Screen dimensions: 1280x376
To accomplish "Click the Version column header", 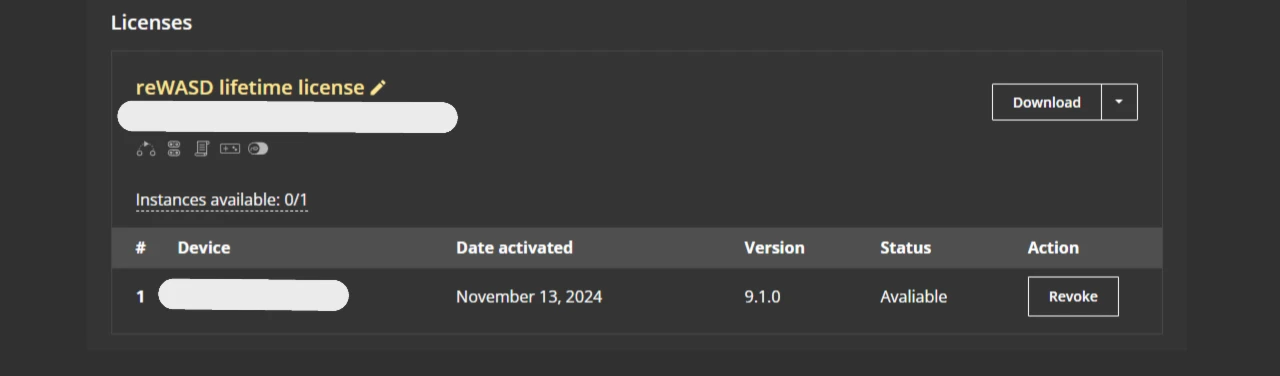I will 774,248.
